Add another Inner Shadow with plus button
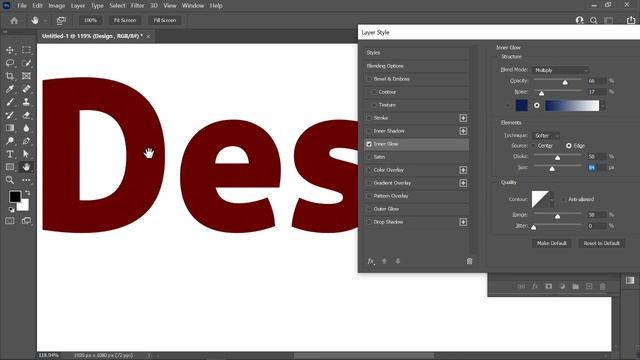The image size is (640, 360). coord(463,131)
